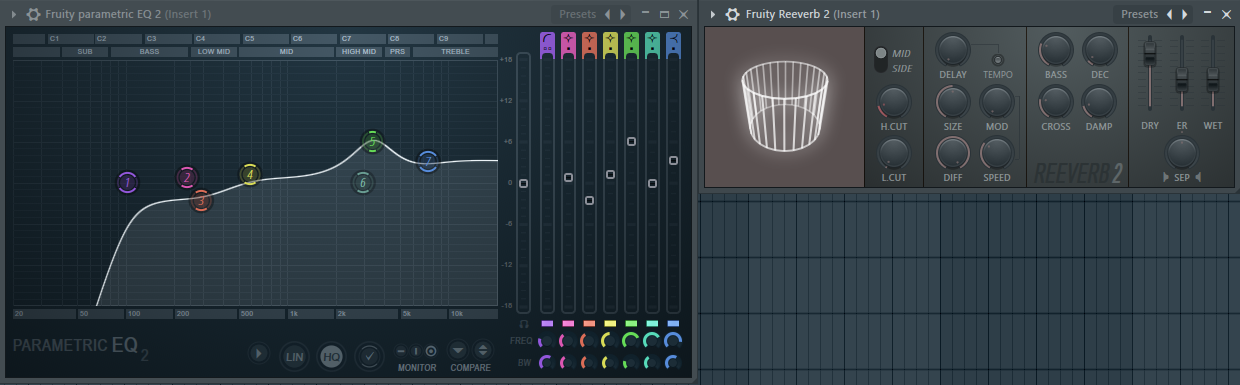Select EQ band 4 yellow node
Image resolution: width=1240 pixels, height=385 pixels.
point(250,174)
